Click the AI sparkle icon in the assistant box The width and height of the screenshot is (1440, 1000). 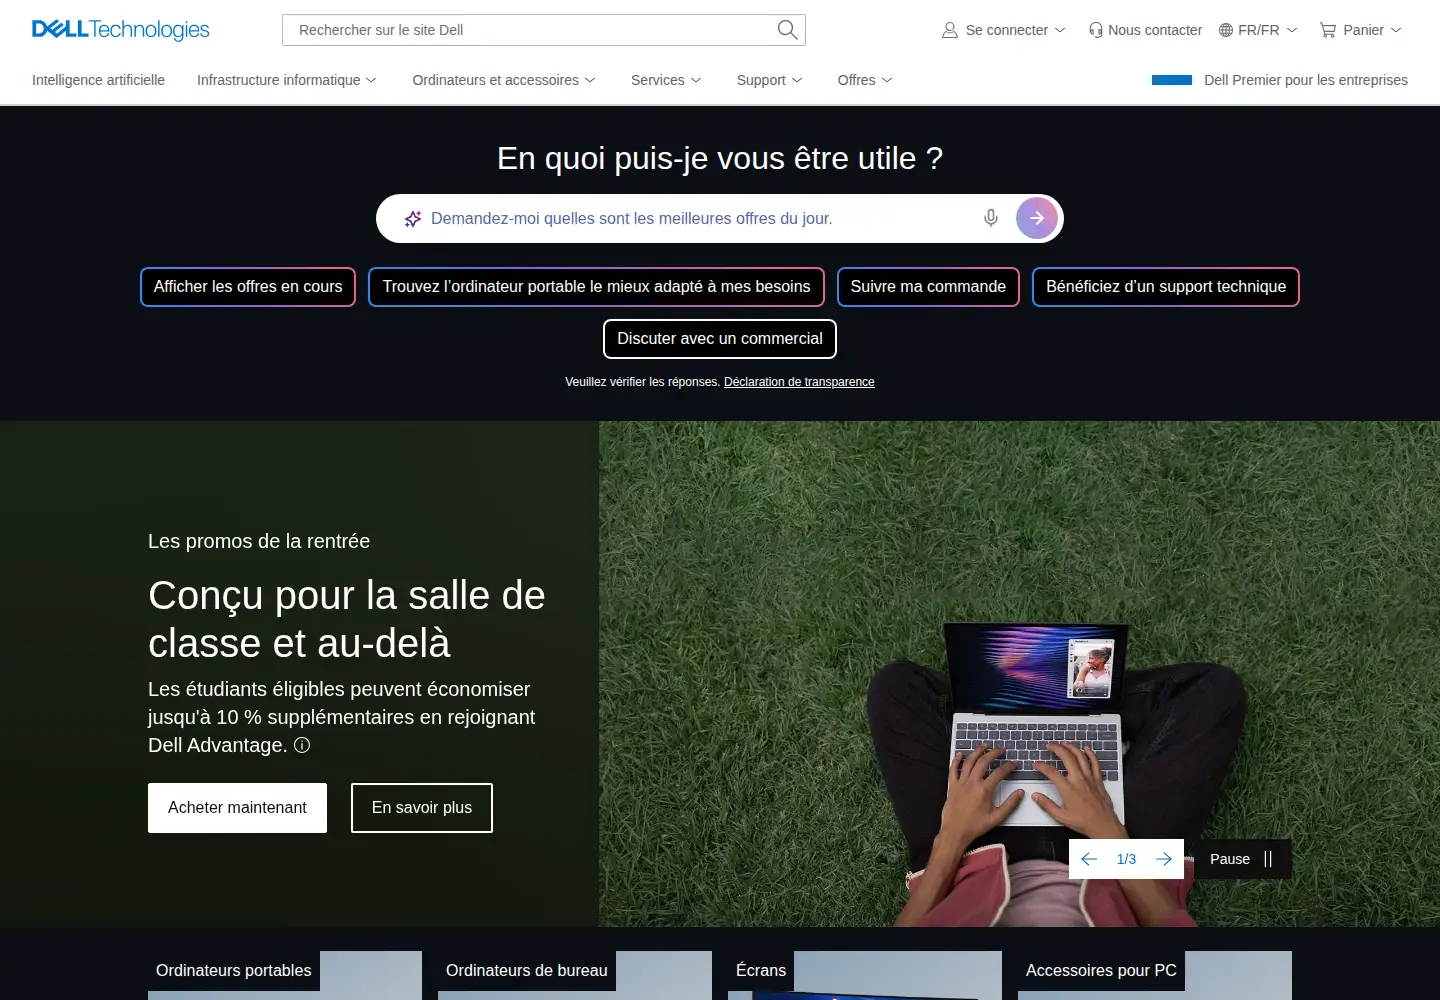tap(413, 218)
